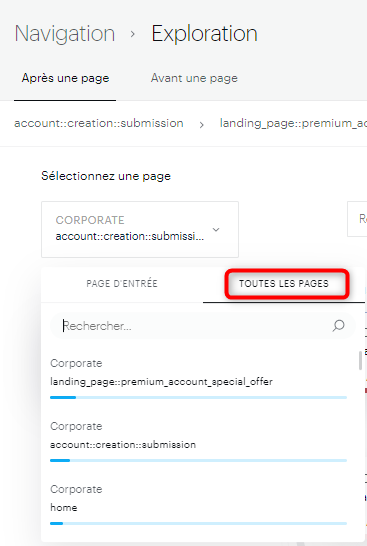Screen dimensions: 367x546
Task: Choose the Corporate home page entry
Action: [198, 503]
